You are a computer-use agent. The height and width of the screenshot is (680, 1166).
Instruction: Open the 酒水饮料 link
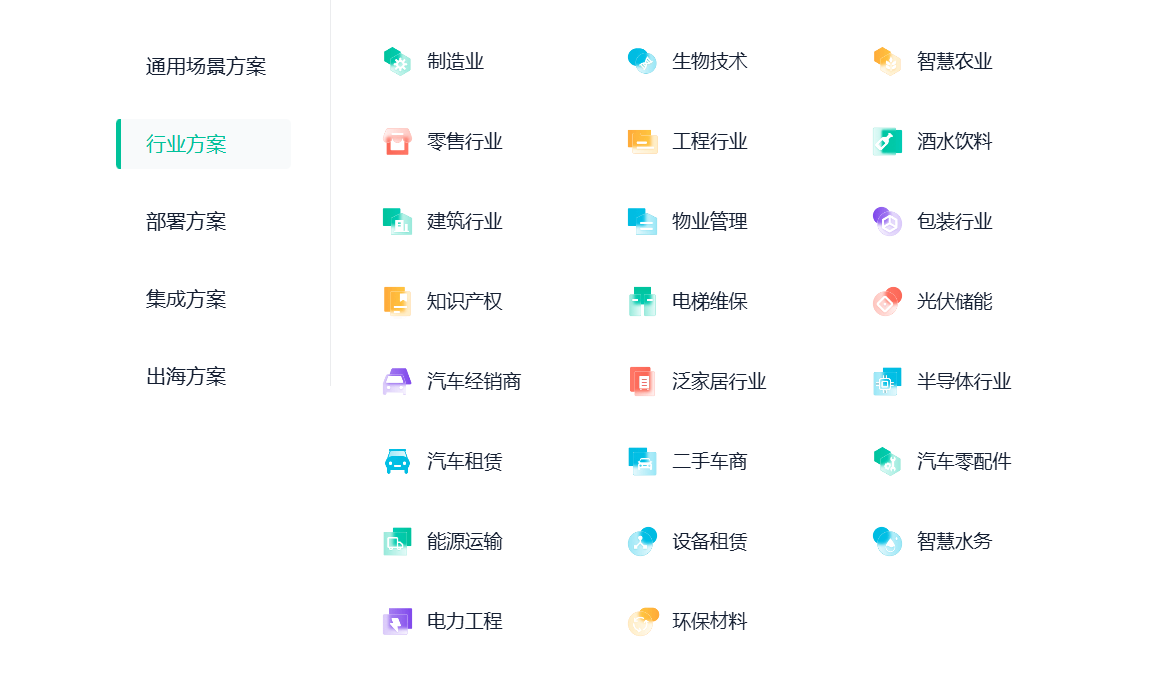tap(954, 141)
